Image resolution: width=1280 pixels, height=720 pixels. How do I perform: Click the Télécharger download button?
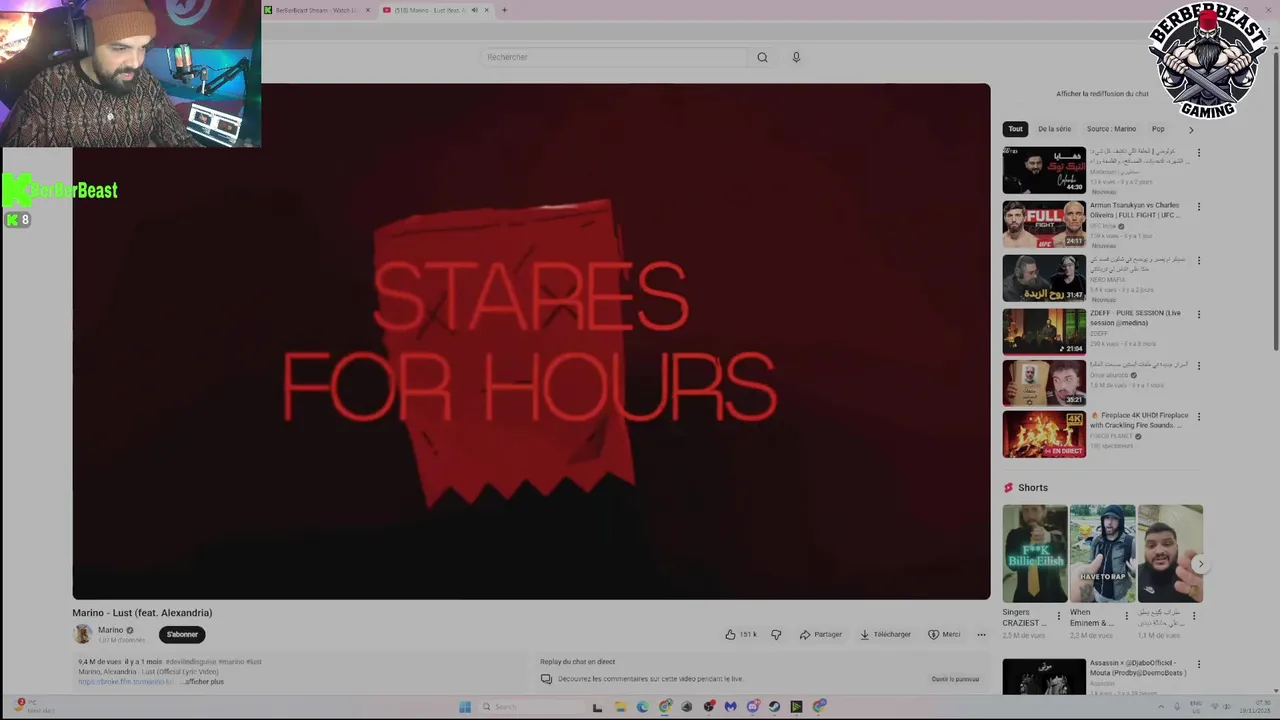coord(885,634)
